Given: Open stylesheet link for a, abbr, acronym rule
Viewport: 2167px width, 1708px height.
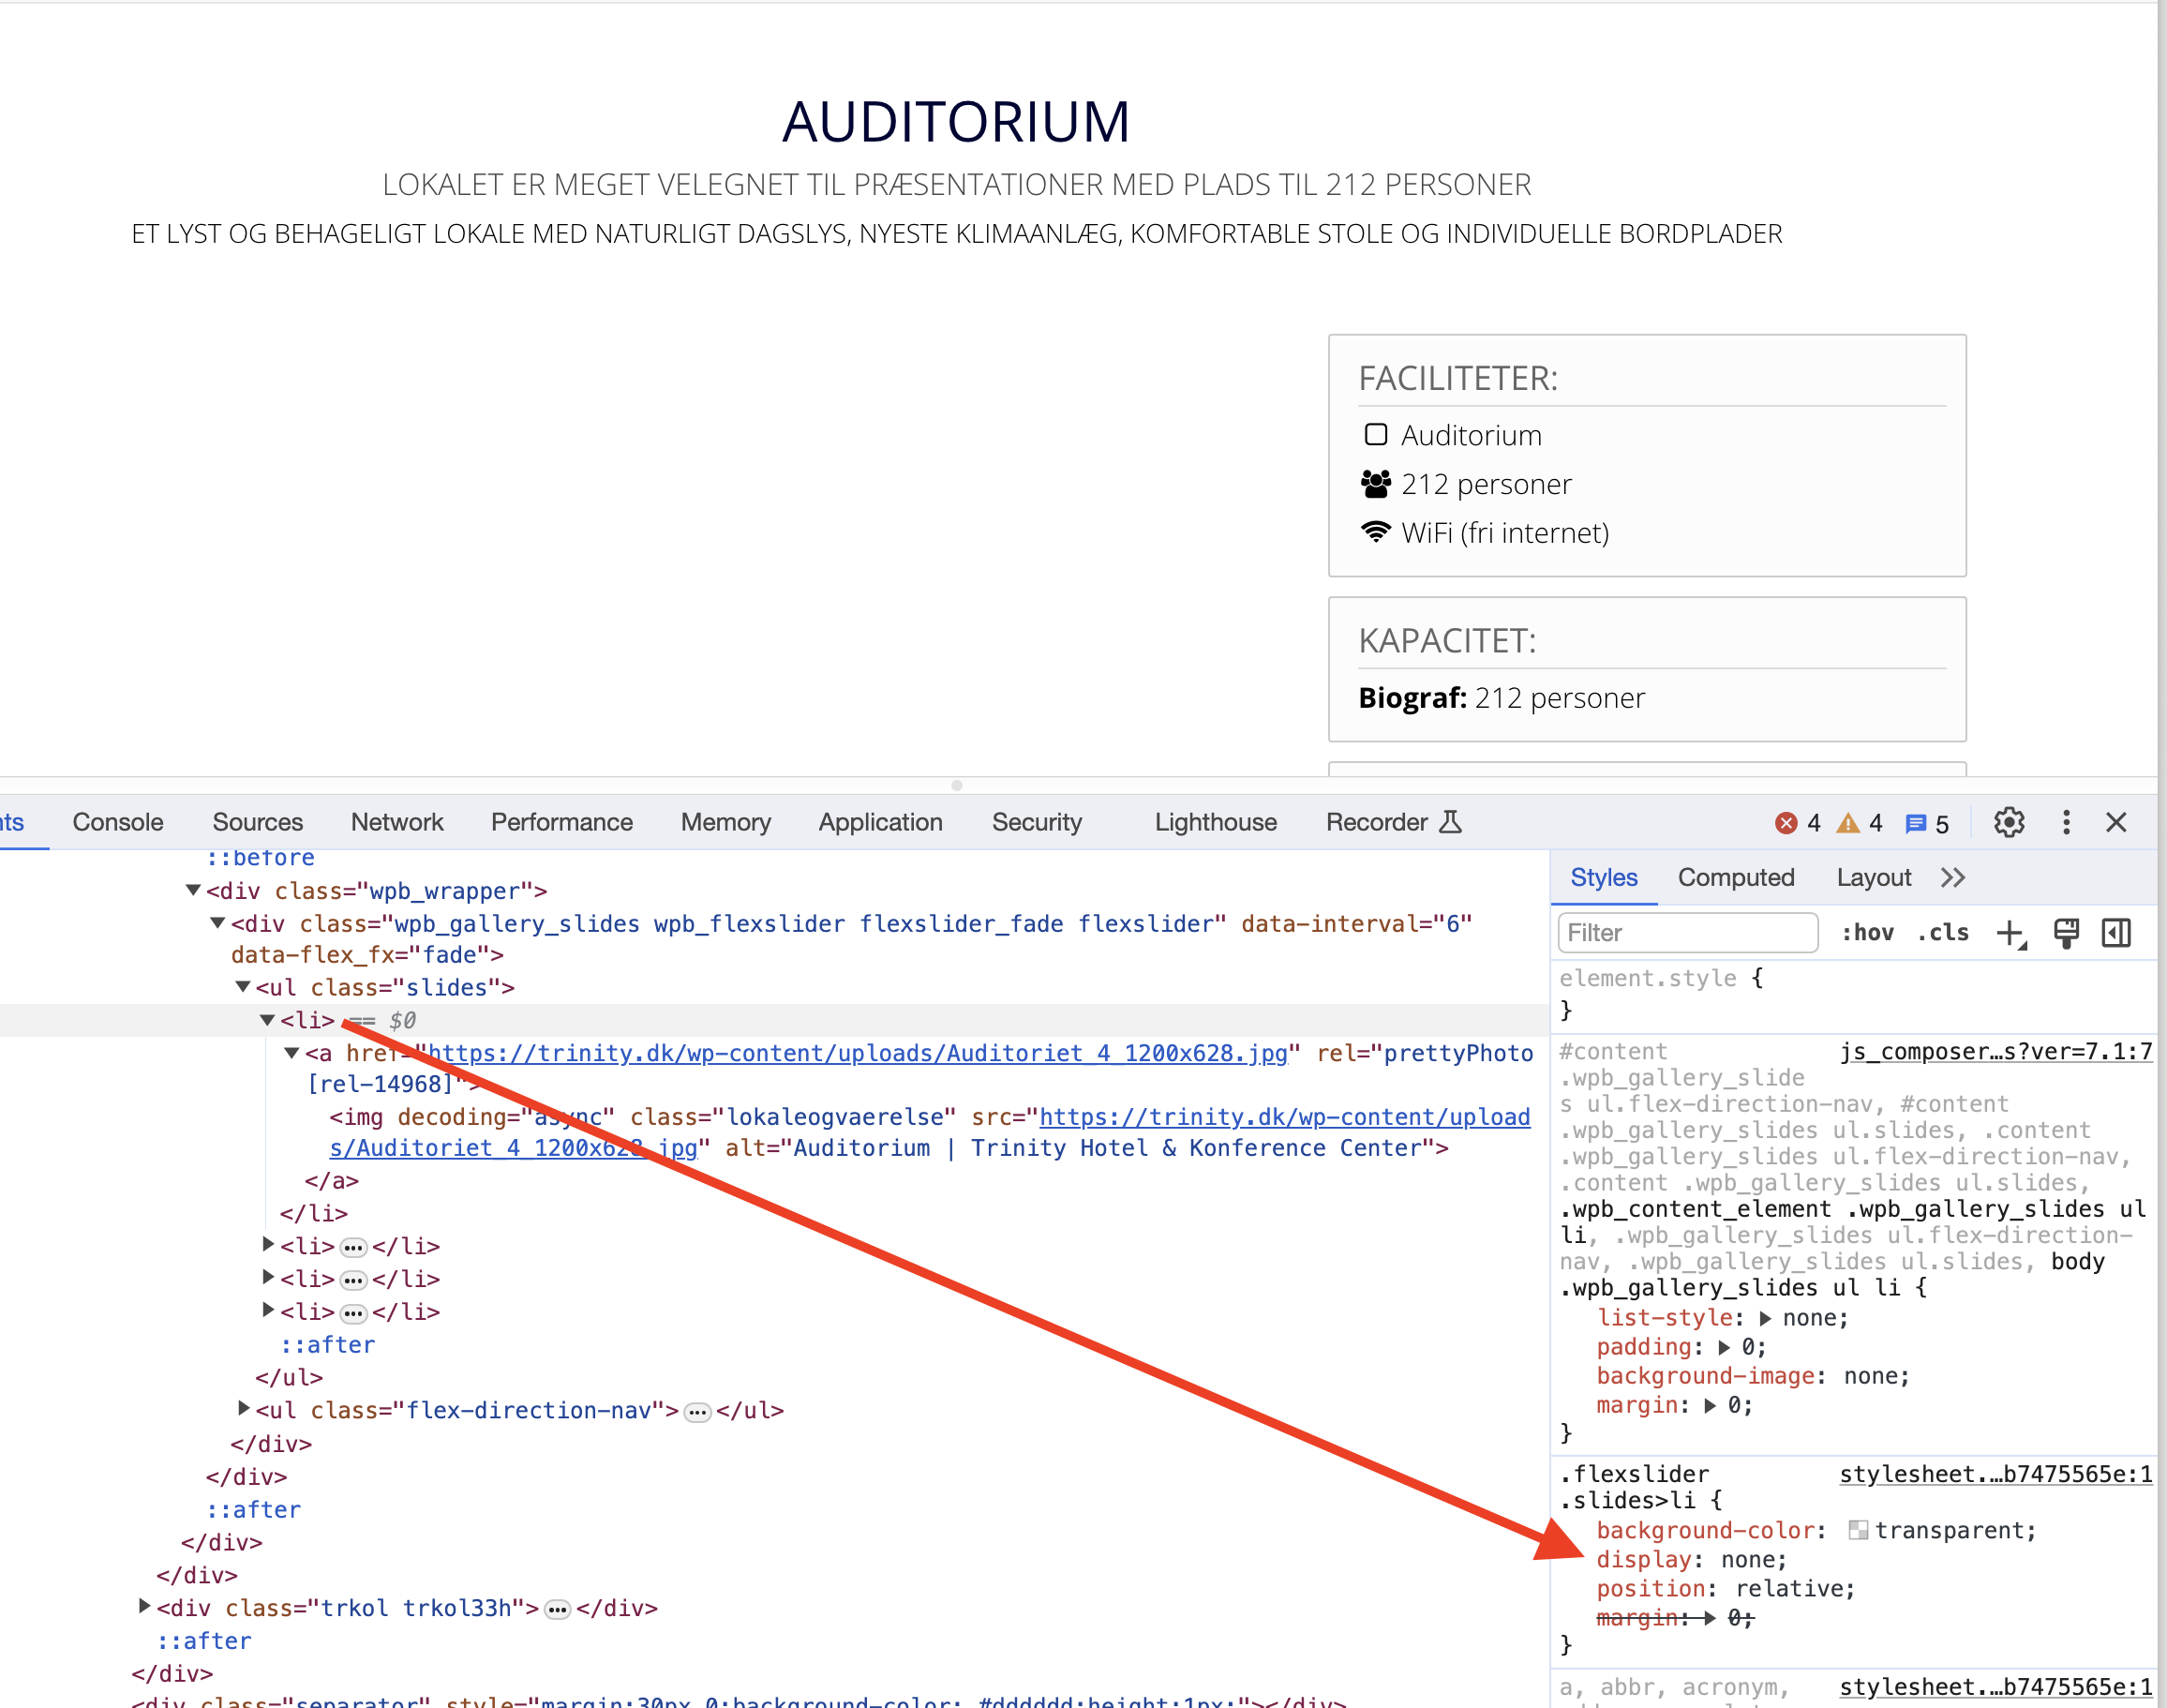Looking at the screenshot, I should 1996,1686.
